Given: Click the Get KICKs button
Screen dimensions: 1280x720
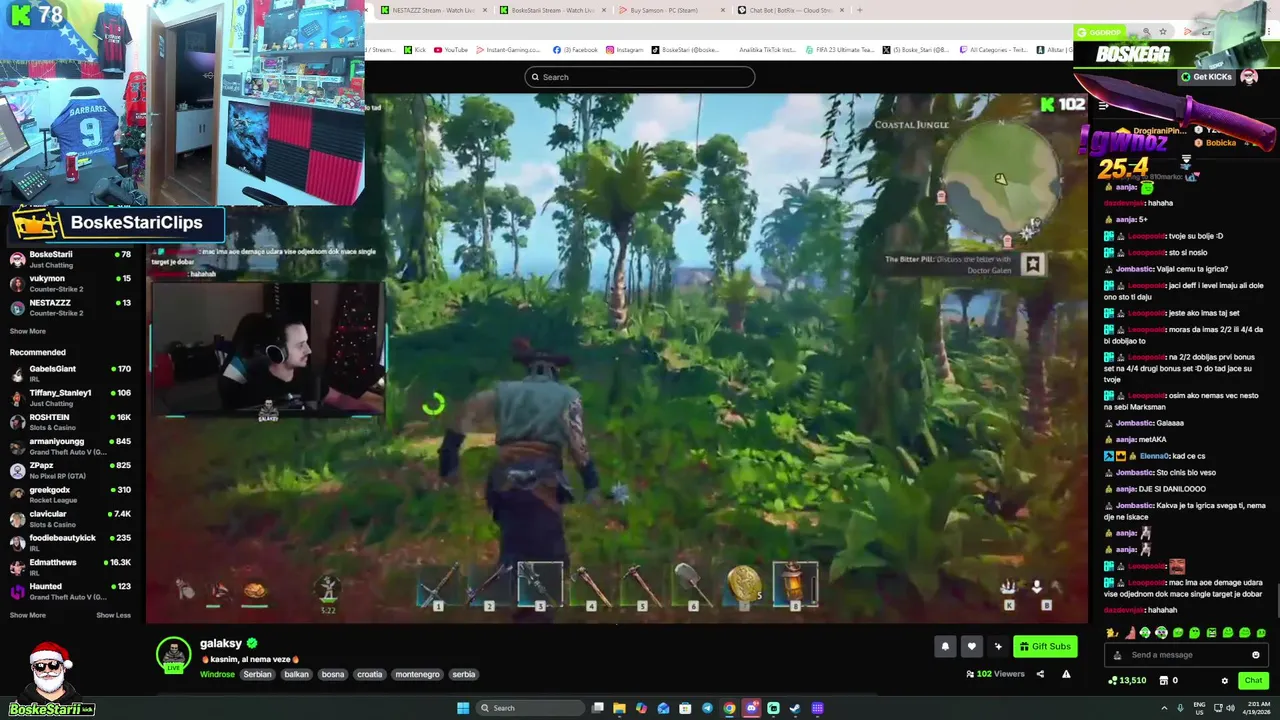Looking at the screenshot, I should 1206,77.
